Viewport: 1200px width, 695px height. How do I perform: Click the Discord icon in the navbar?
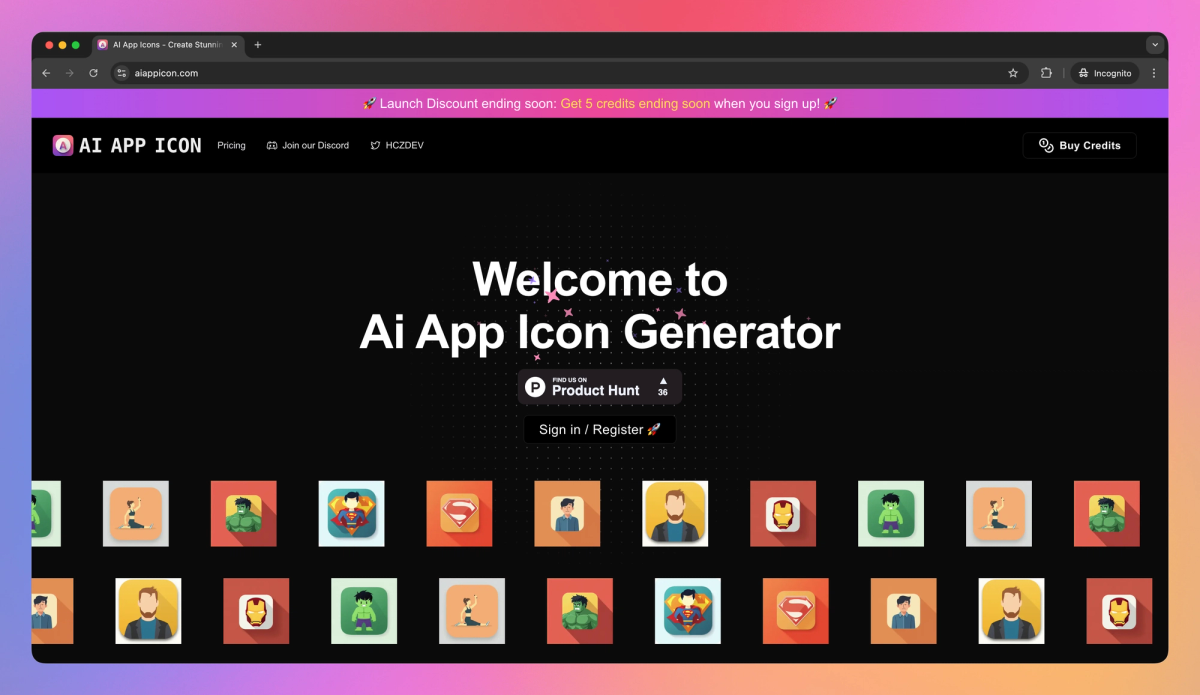[271, 146]
